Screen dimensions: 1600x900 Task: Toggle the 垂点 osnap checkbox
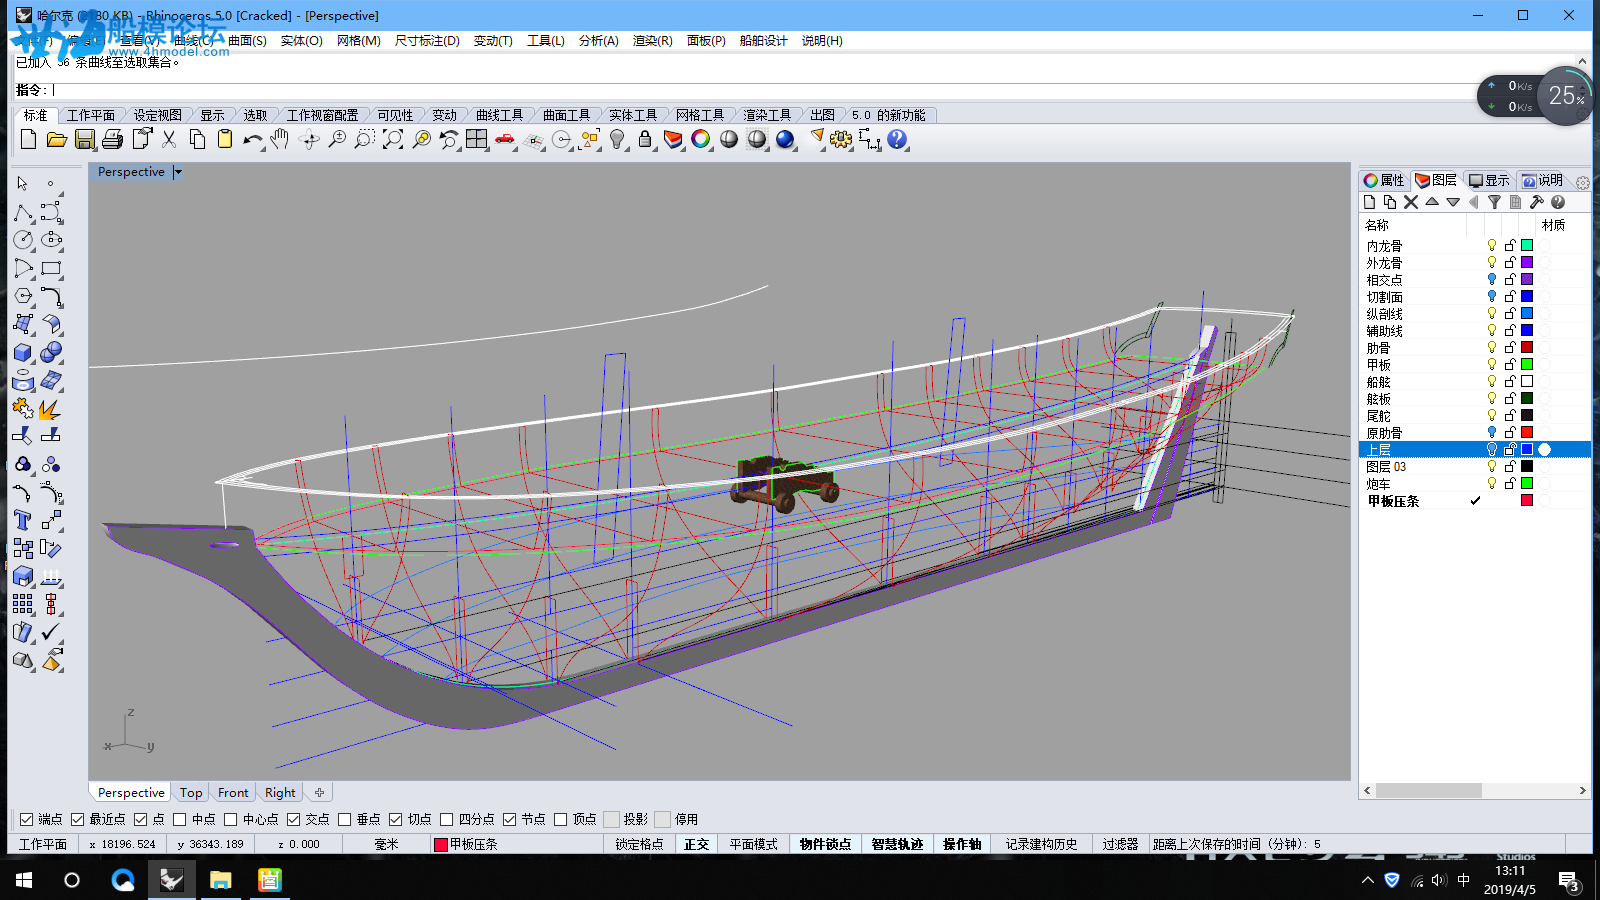click(x=345, y=819)
